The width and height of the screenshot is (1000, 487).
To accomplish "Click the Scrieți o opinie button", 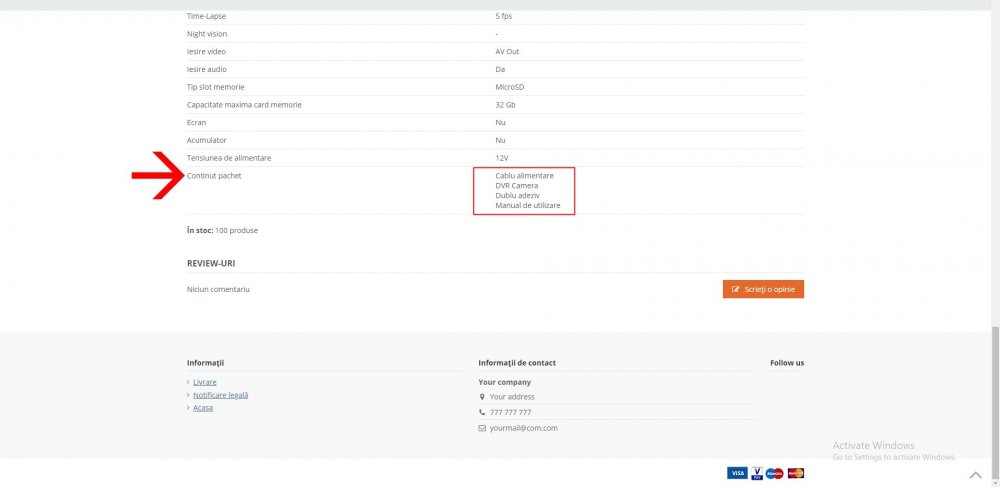I will [x=763, y=289].
